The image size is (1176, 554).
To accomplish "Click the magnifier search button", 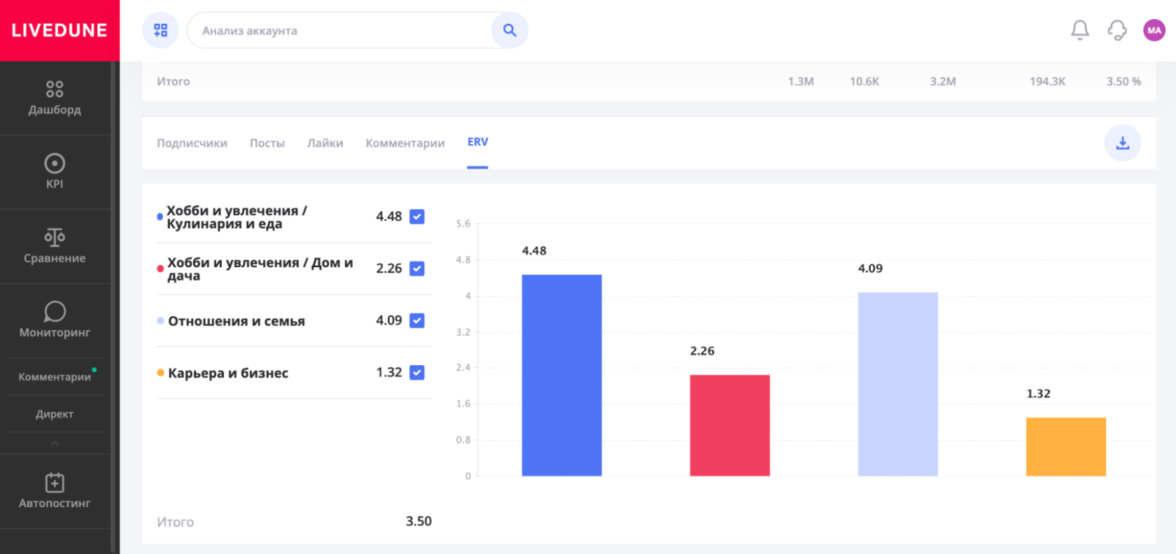I will pos(509,30).
